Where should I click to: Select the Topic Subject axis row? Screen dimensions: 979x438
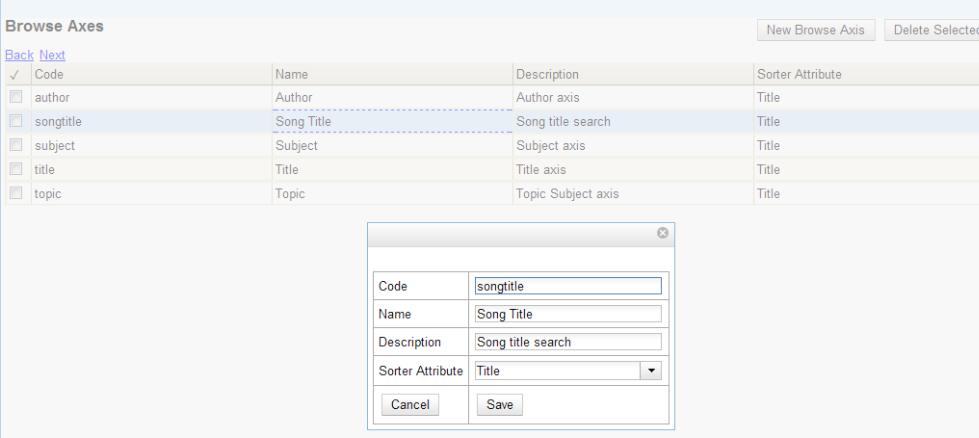[x=565, y=194]
